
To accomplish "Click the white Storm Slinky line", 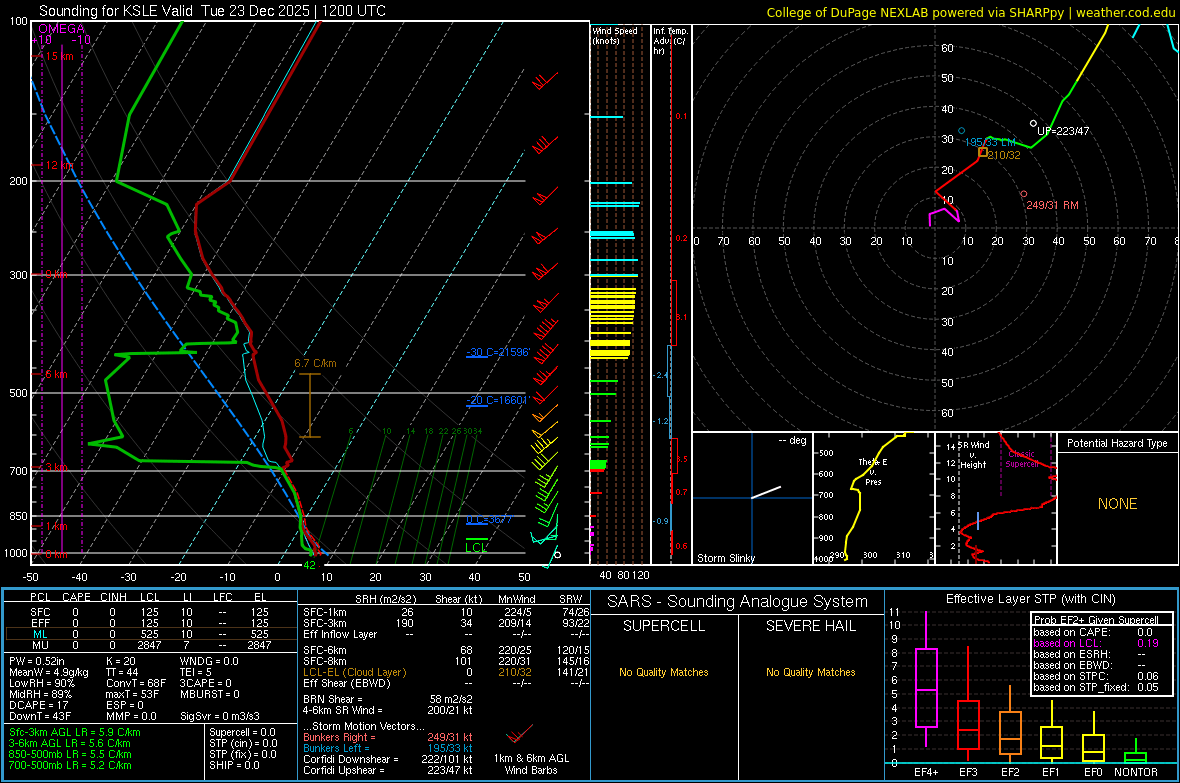I will tap(766, 492).
